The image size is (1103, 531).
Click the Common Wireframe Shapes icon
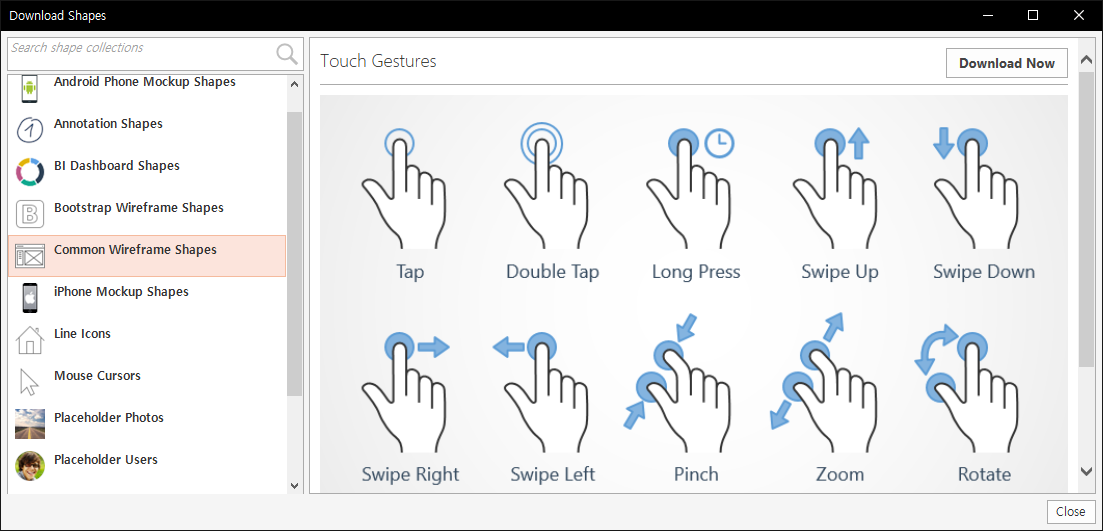(30, 256)
